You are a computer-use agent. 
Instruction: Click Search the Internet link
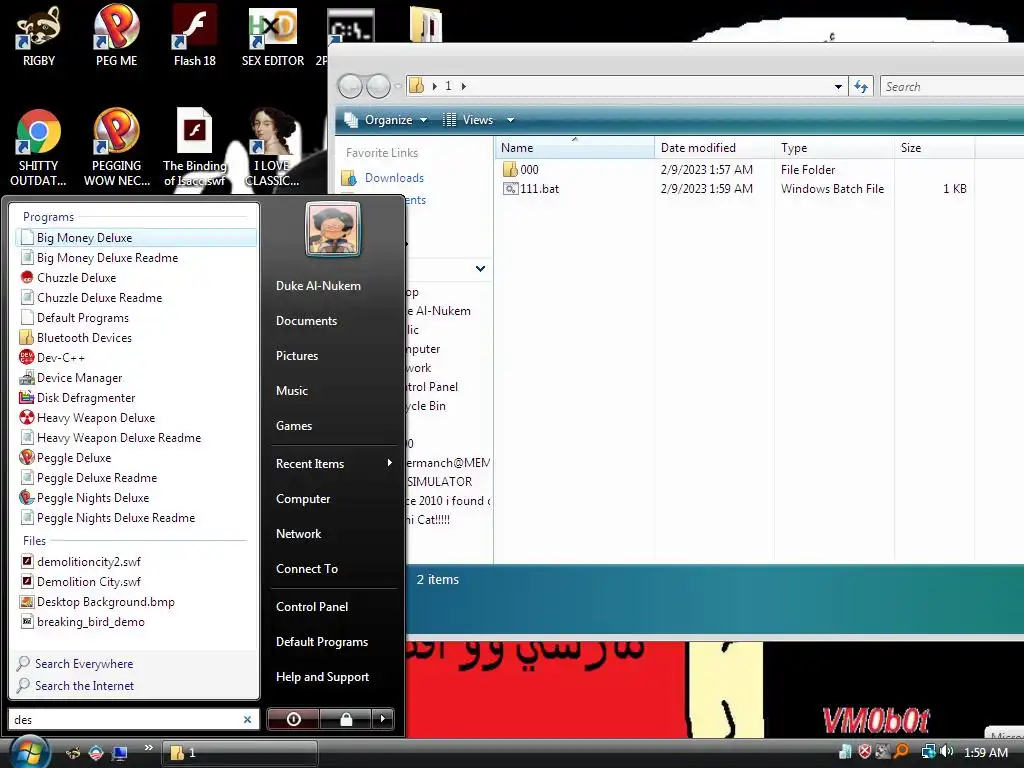click(84, 686)
